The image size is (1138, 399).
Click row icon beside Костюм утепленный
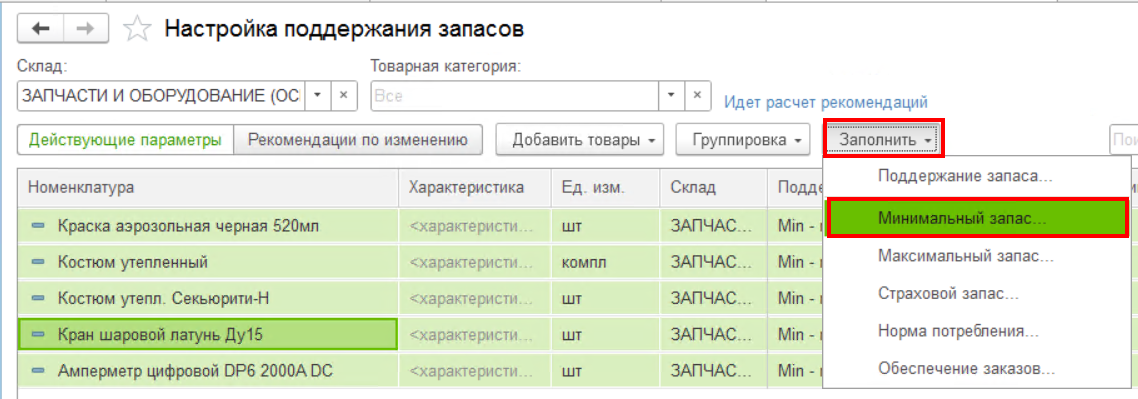[x=38, y=263]
